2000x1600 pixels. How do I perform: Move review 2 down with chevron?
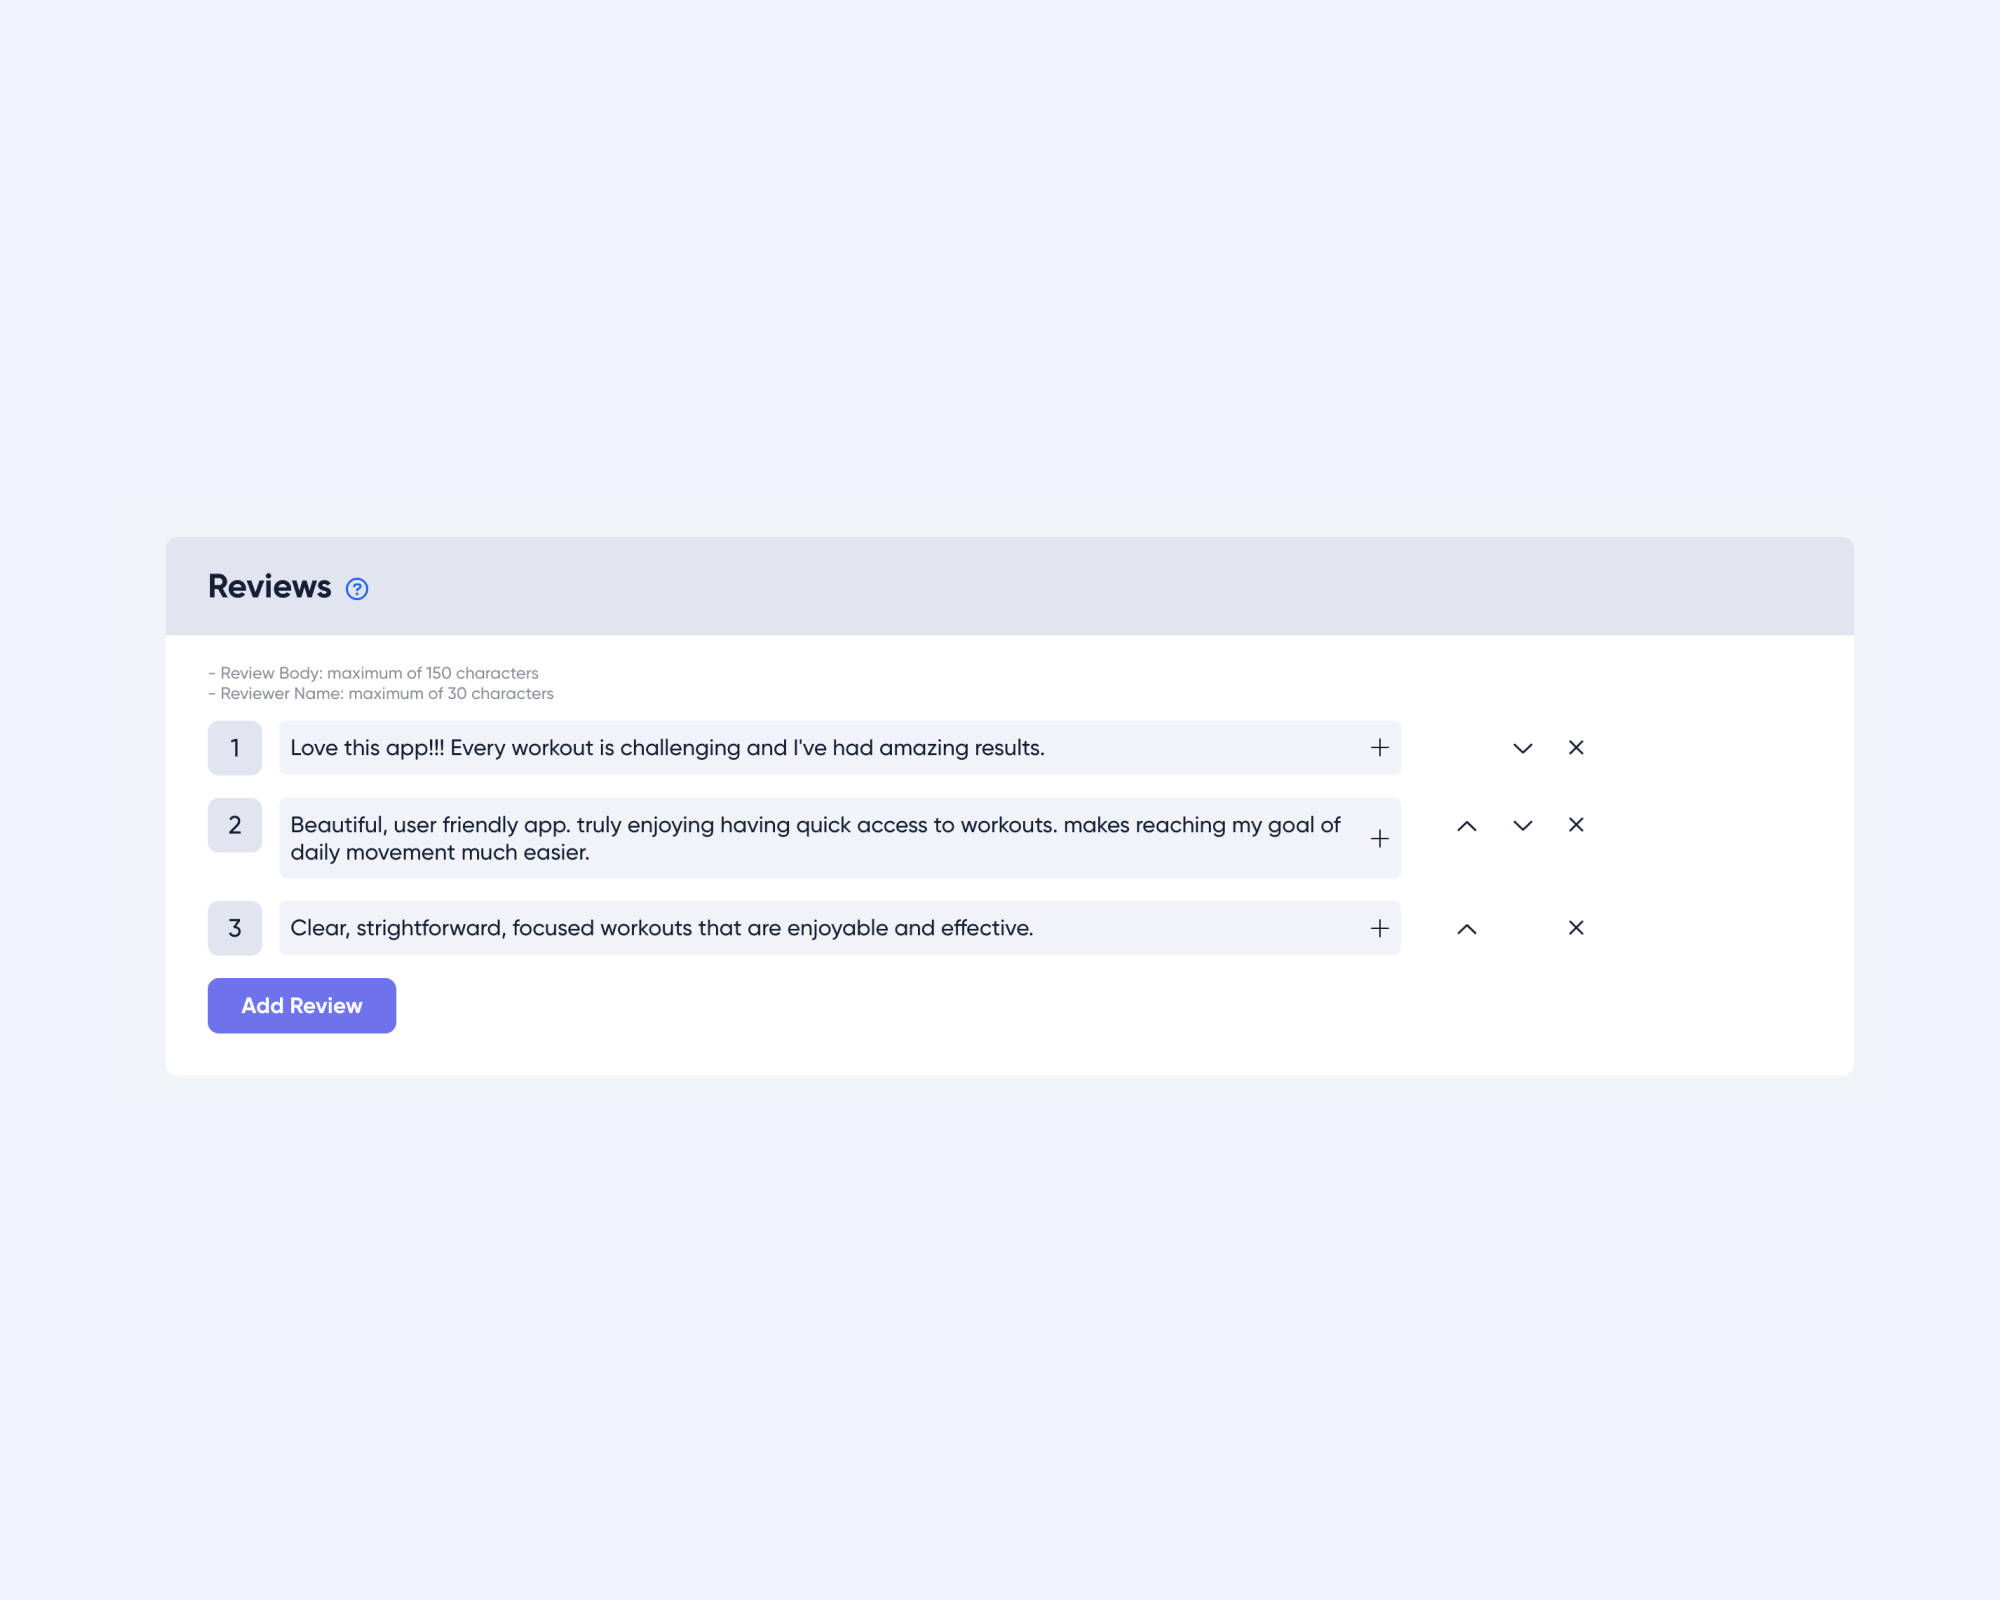click(1522, 826)
